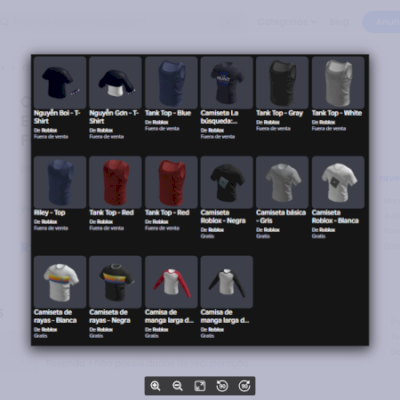Open the Blog link in header
The width and height of the screenshot is (400, 400).
coord(339,22)
